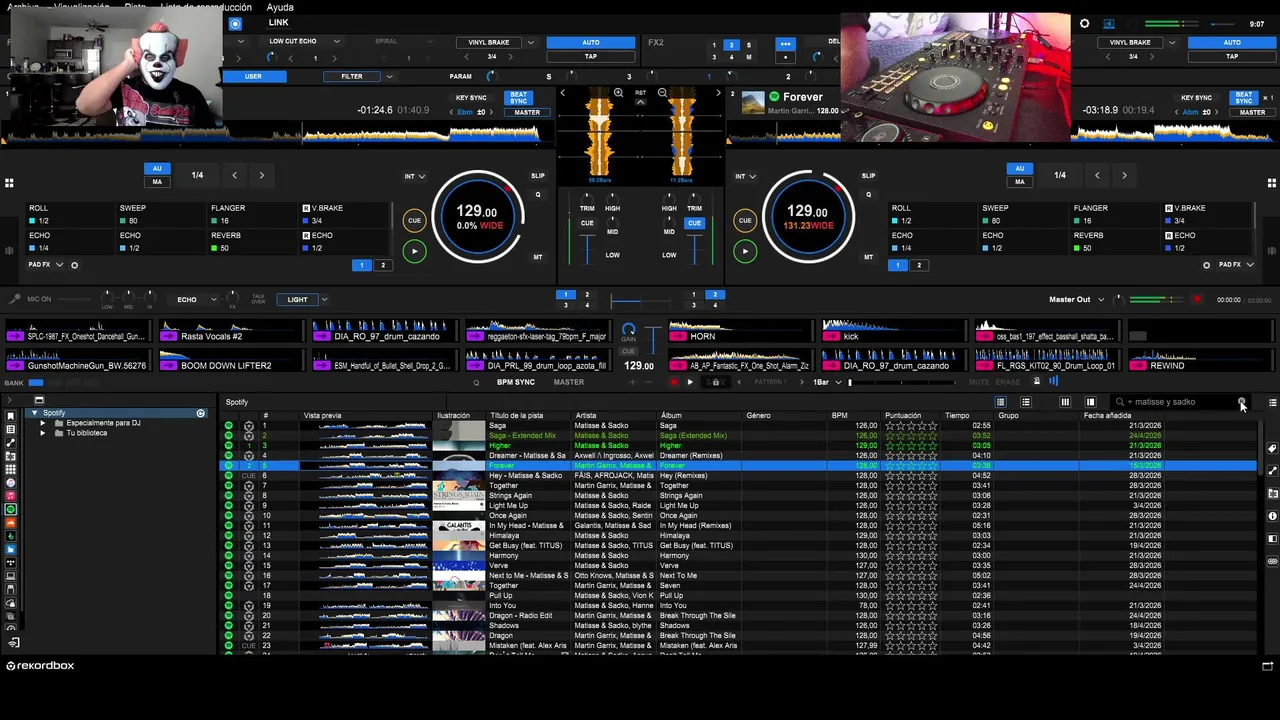Zoom out on the center waveform
Screen dimensions: 1280x720
pyautogui.click(x=662, y=93)
